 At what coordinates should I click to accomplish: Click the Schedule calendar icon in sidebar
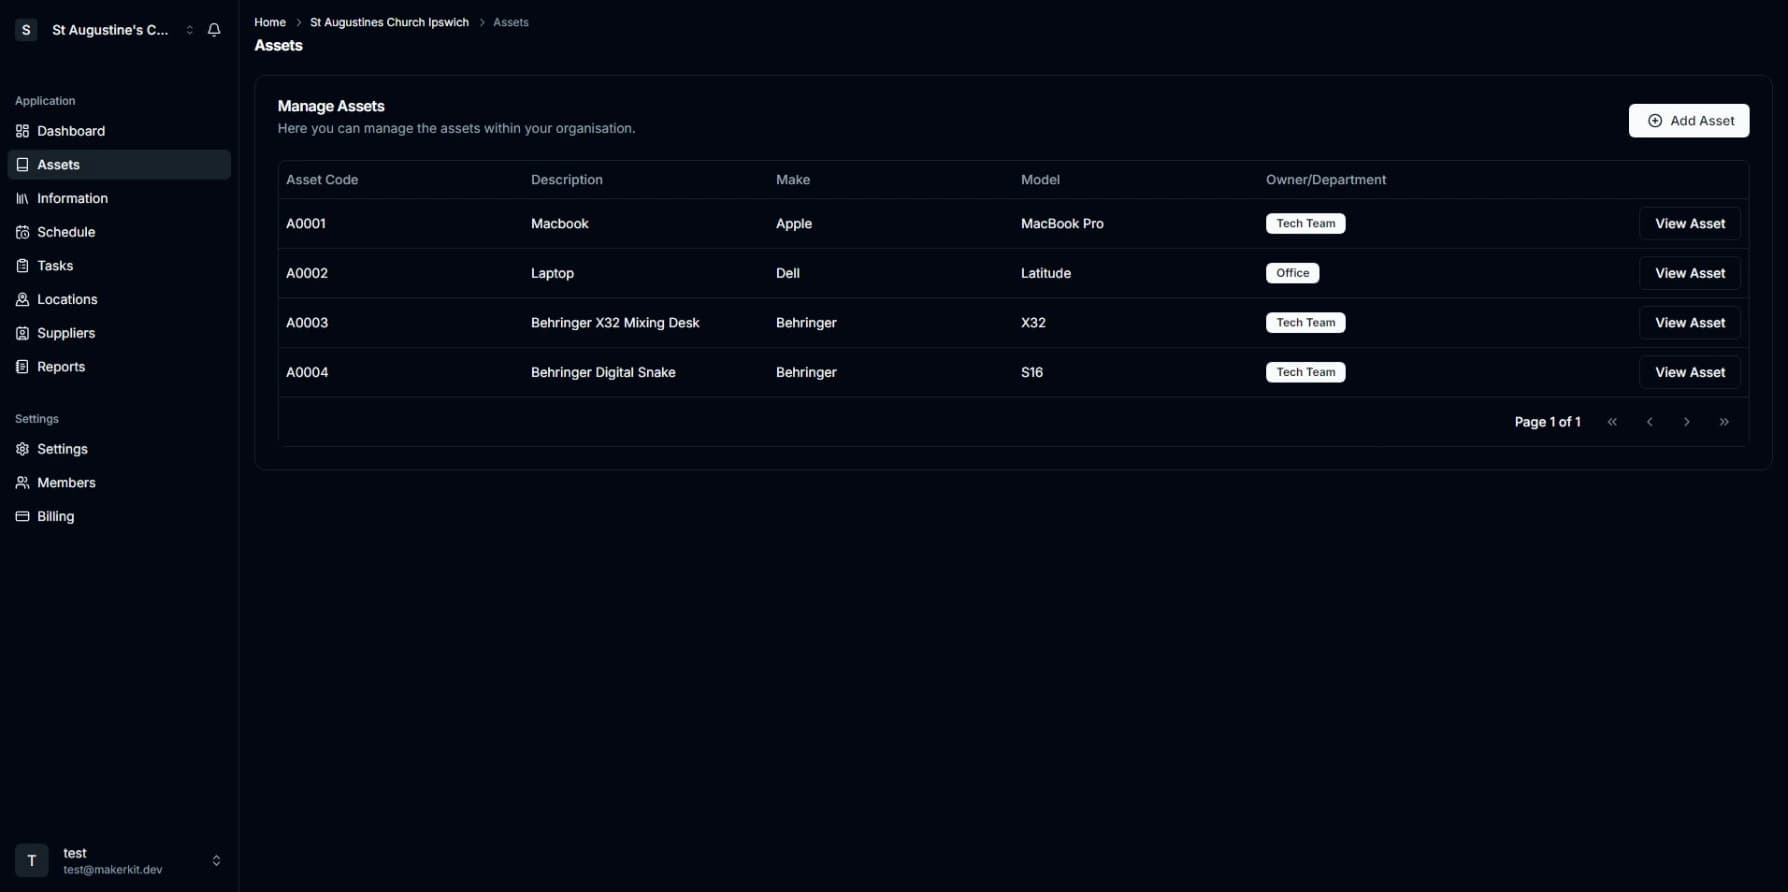point(22,232)
